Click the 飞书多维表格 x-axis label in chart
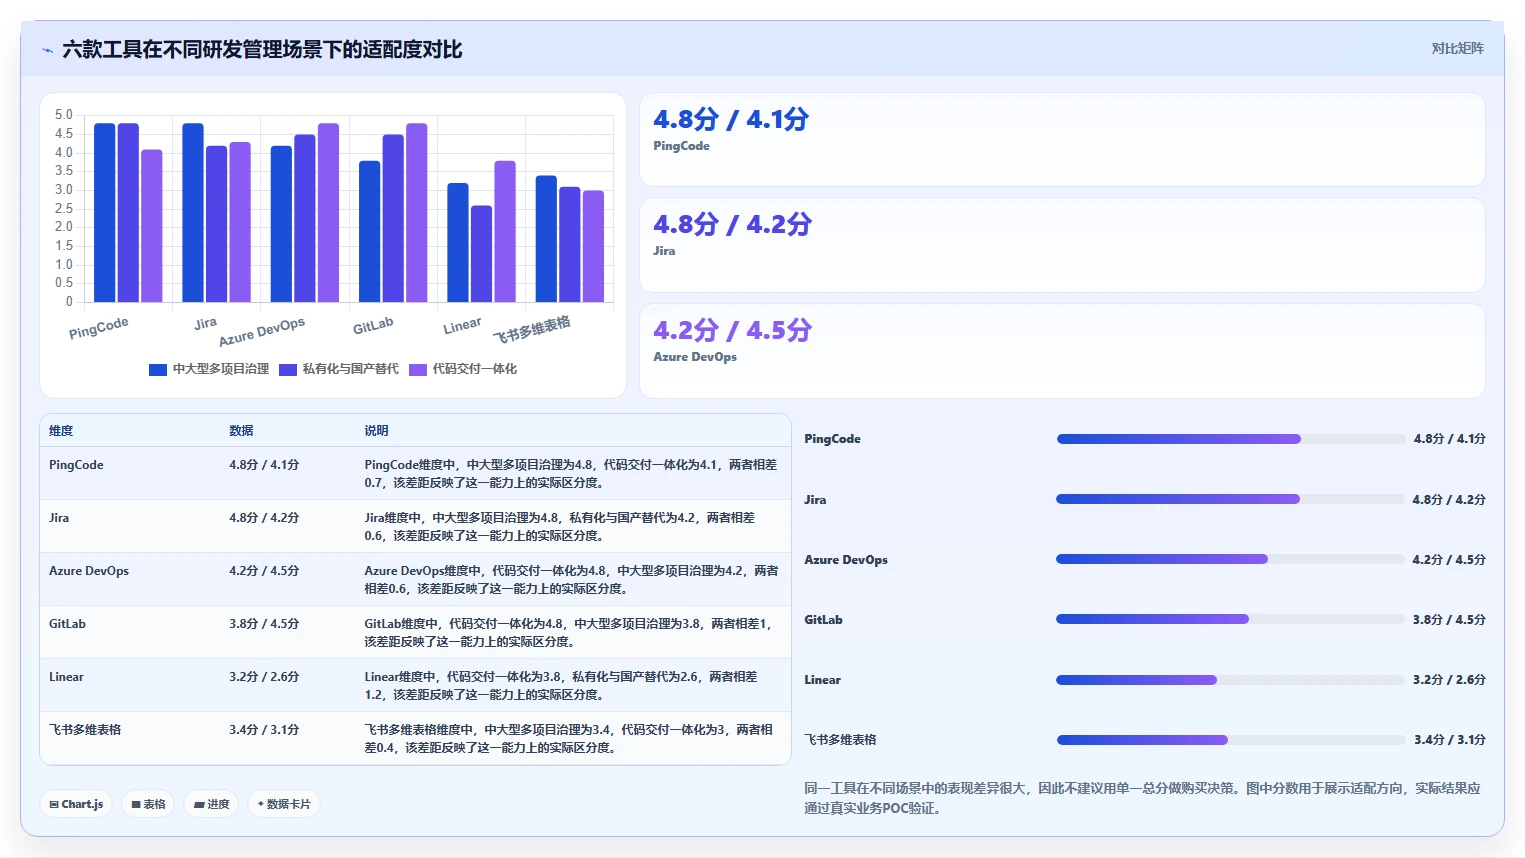This screenshot has height=858, width=1525. [531, 329]
